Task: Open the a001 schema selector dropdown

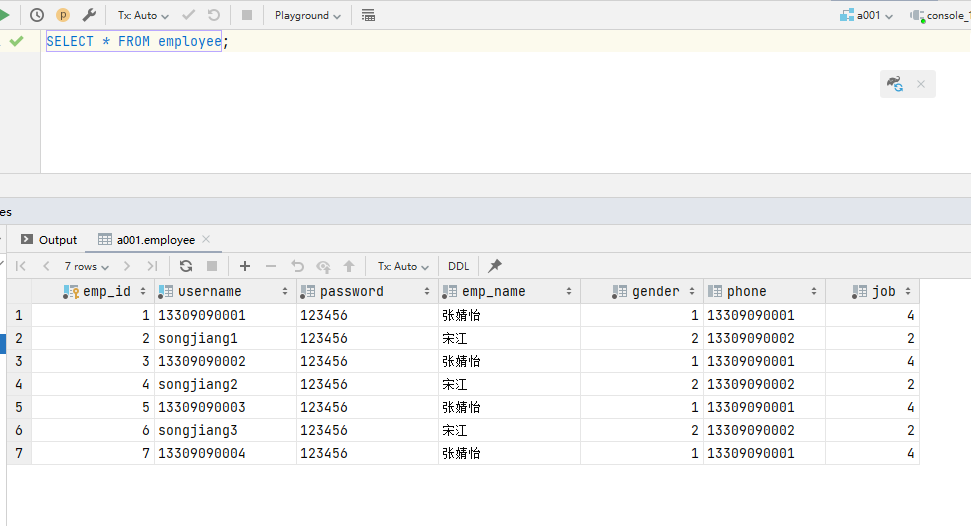Action: (x=866, y=15)
